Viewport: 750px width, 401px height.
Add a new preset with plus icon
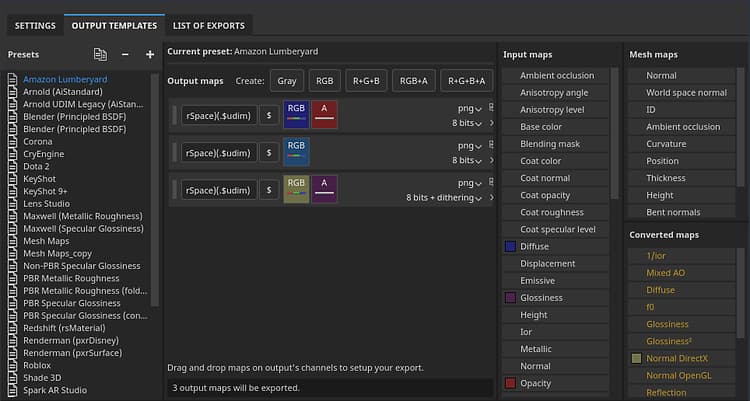pos(150,54)
